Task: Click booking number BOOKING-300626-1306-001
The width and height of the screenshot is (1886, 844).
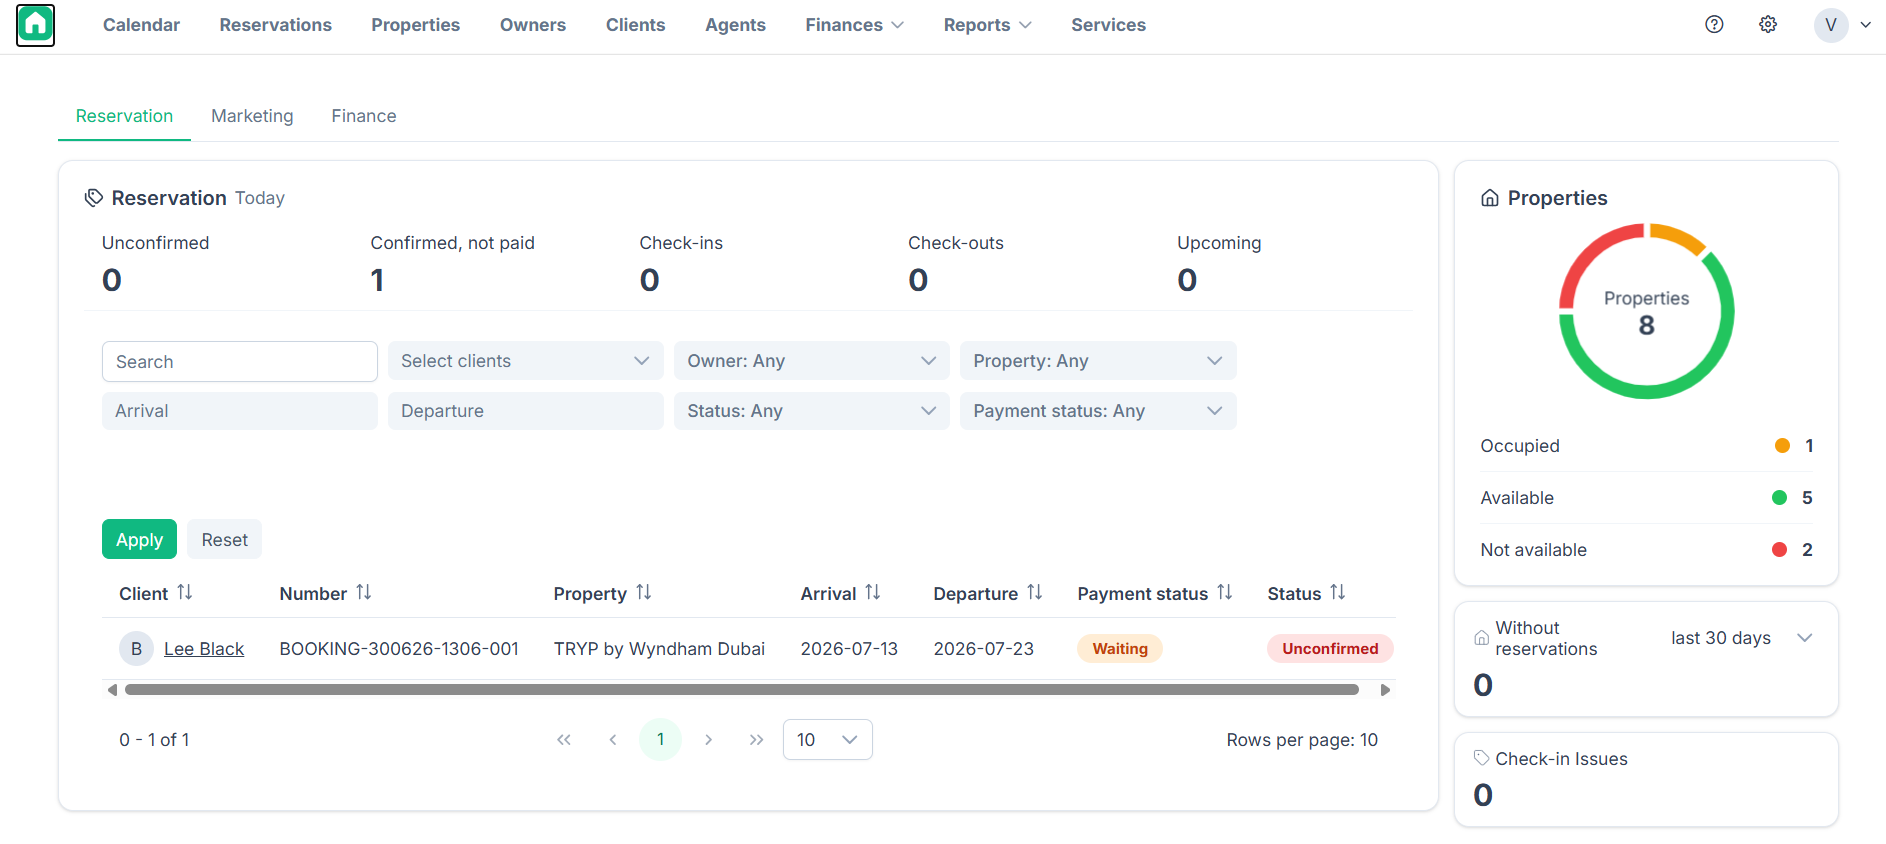Action: pos(399,649)
